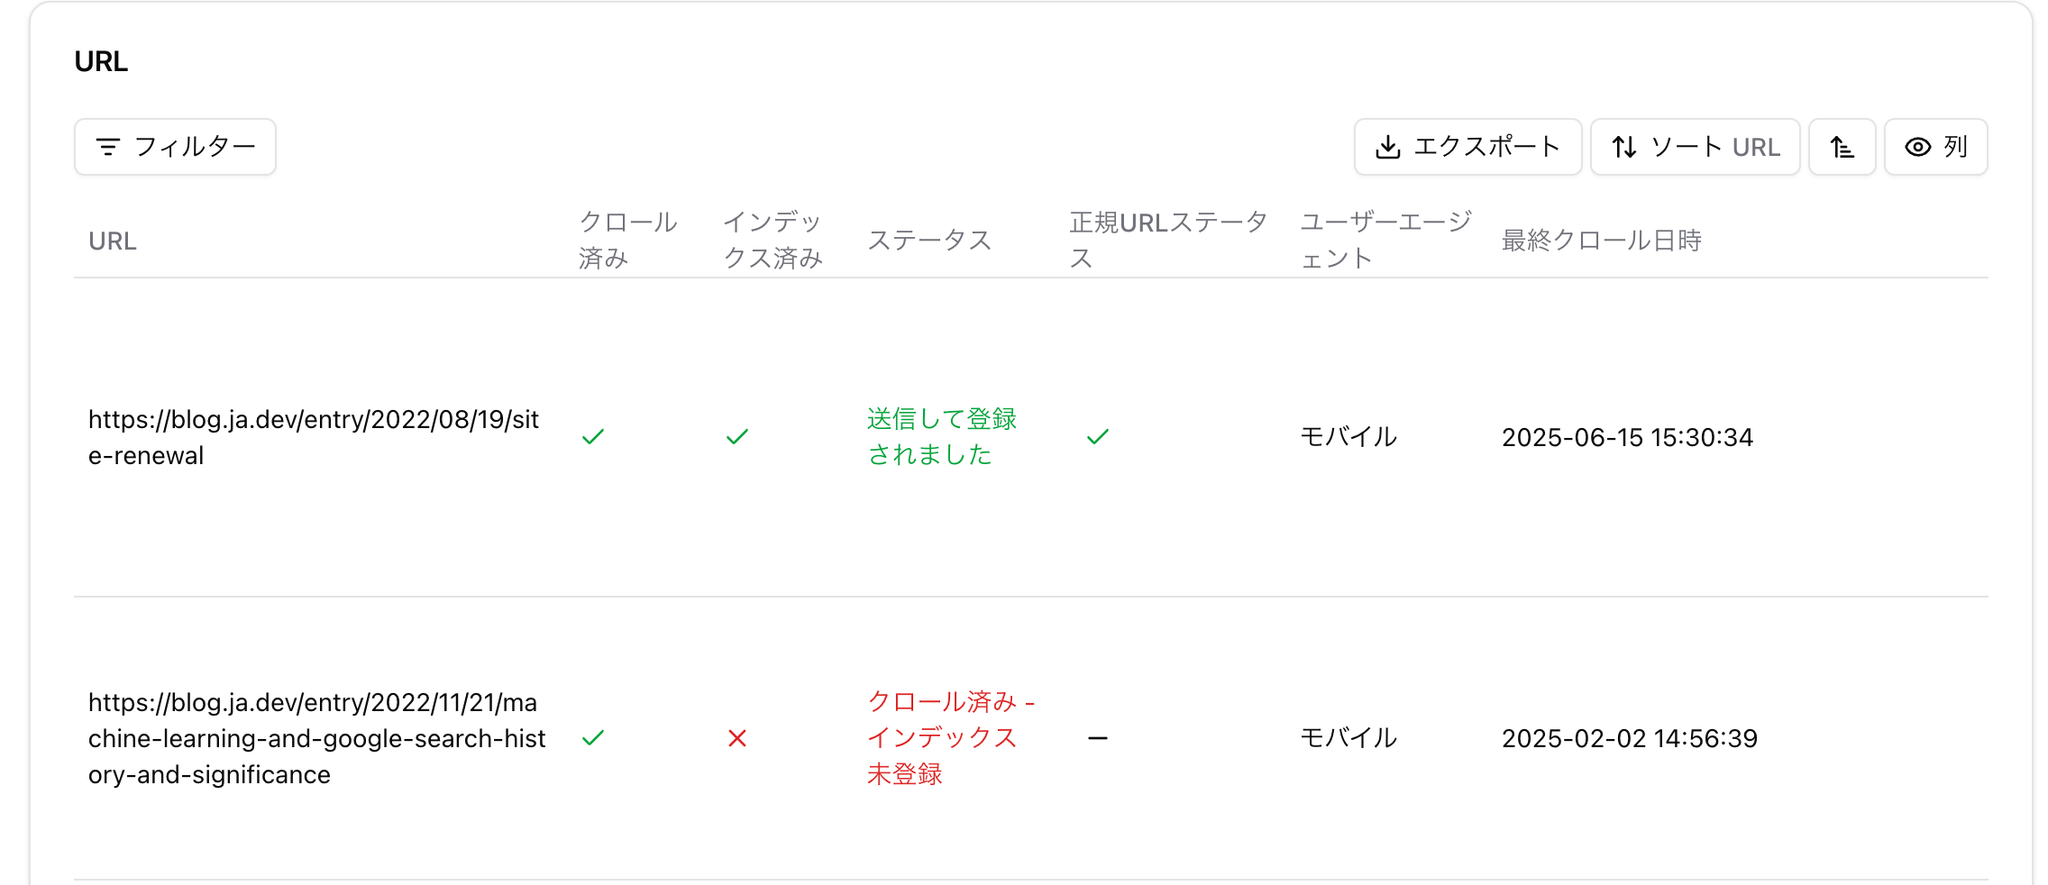Toggle the ascending sort order icon
The height and width of the screenshot is (885, 2048).
tap(1842, 147)
